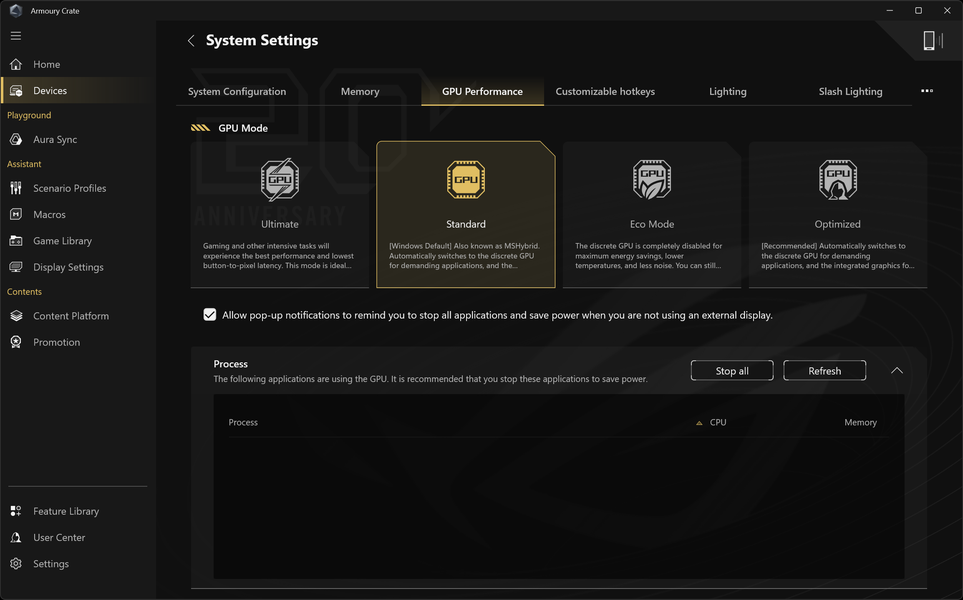Click the Standard GPU chip icon

(466, 180)
